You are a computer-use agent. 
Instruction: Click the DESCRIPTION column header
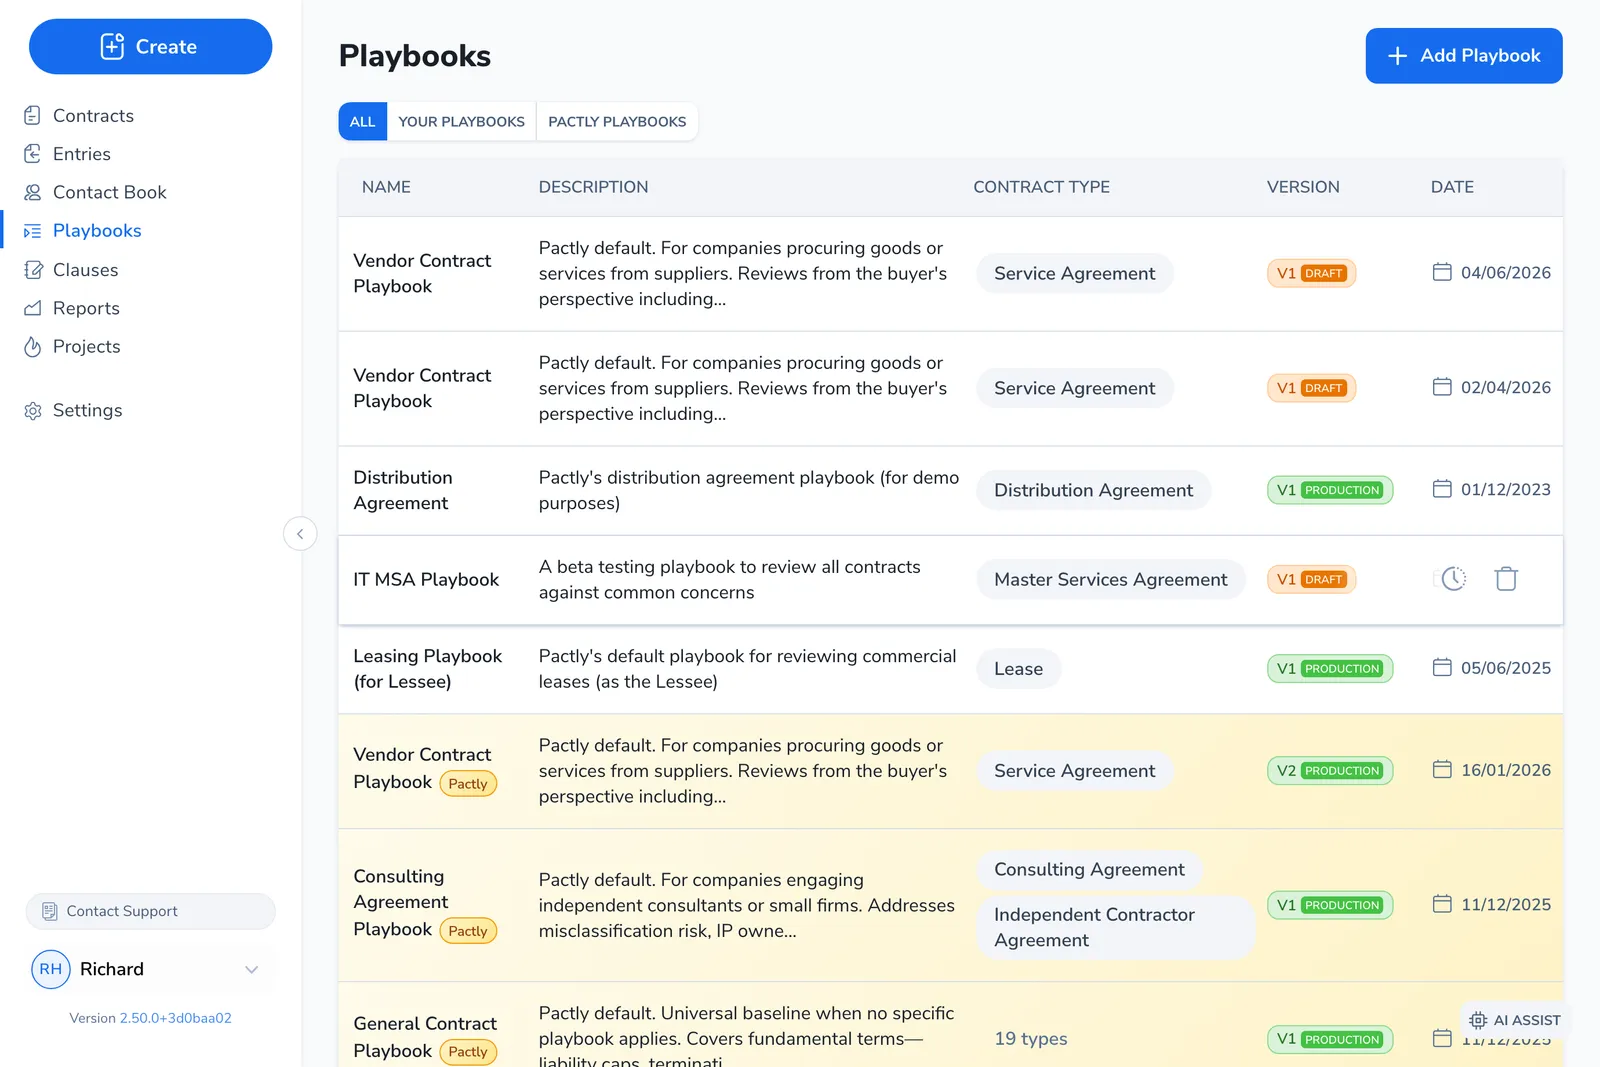pyautogui.click(x=593, y=187)
